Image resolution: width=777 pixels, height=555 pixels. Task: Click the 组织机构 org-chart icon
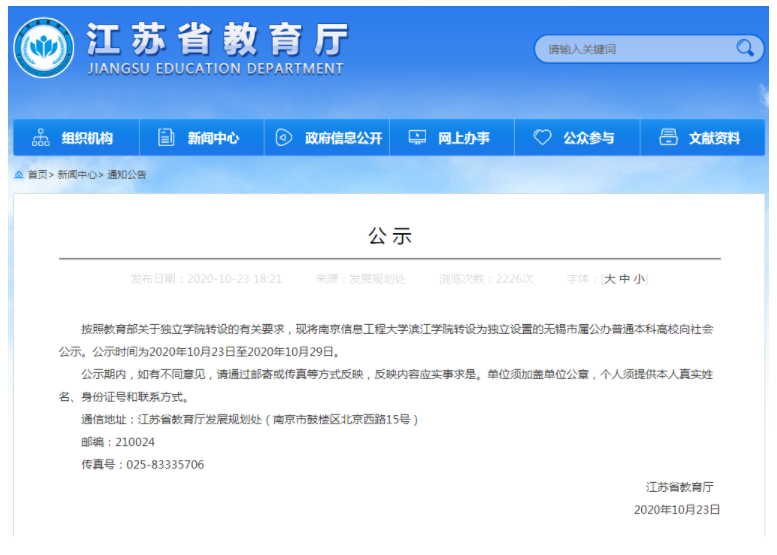(x=41, y=138)
